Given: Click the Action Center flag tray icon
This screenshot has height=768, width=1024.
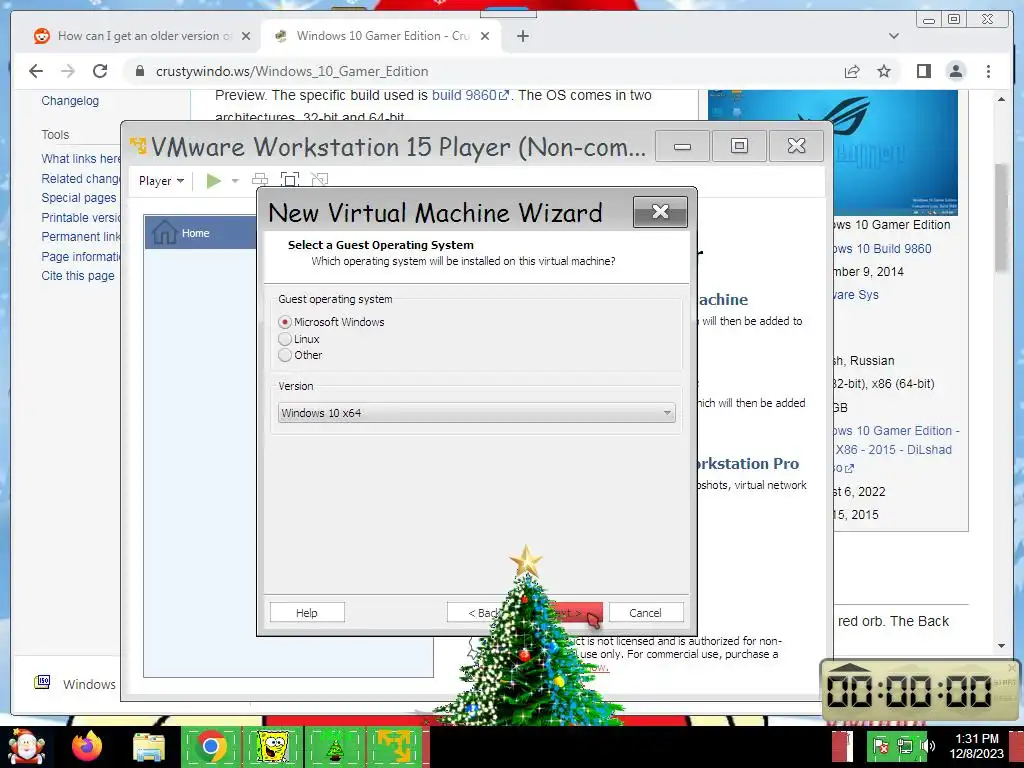Looking at the screenshot, I should (880, 746).
